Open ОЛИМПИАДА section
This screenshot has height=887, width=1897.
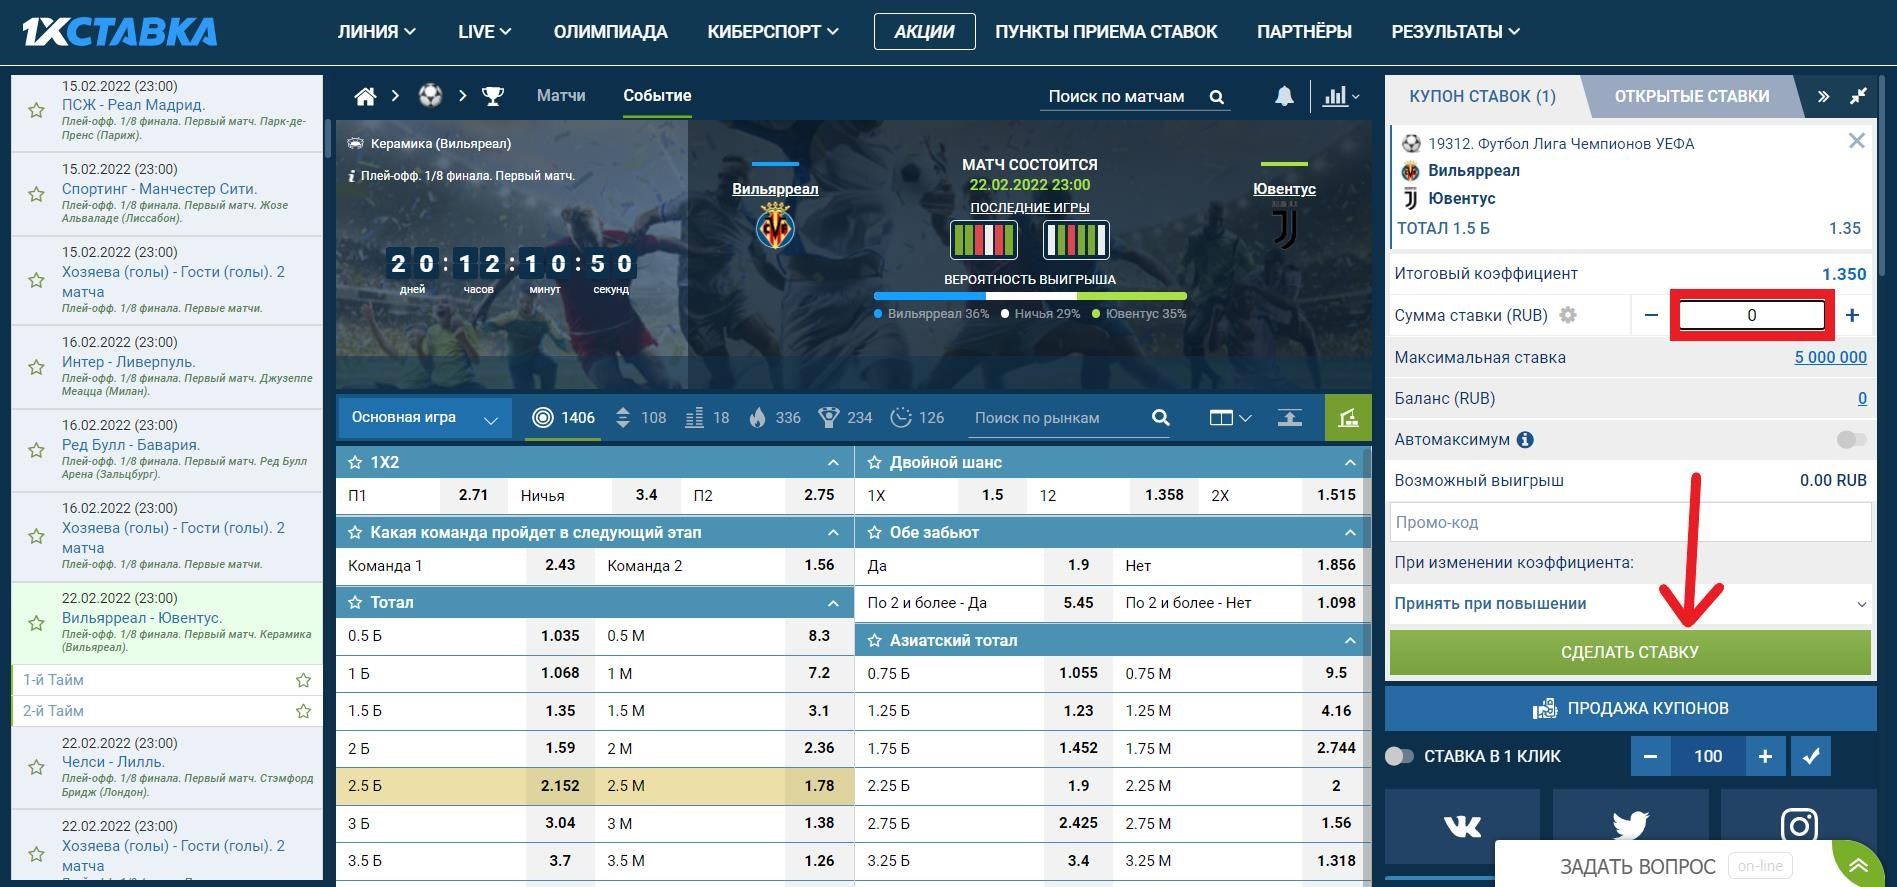610,31
